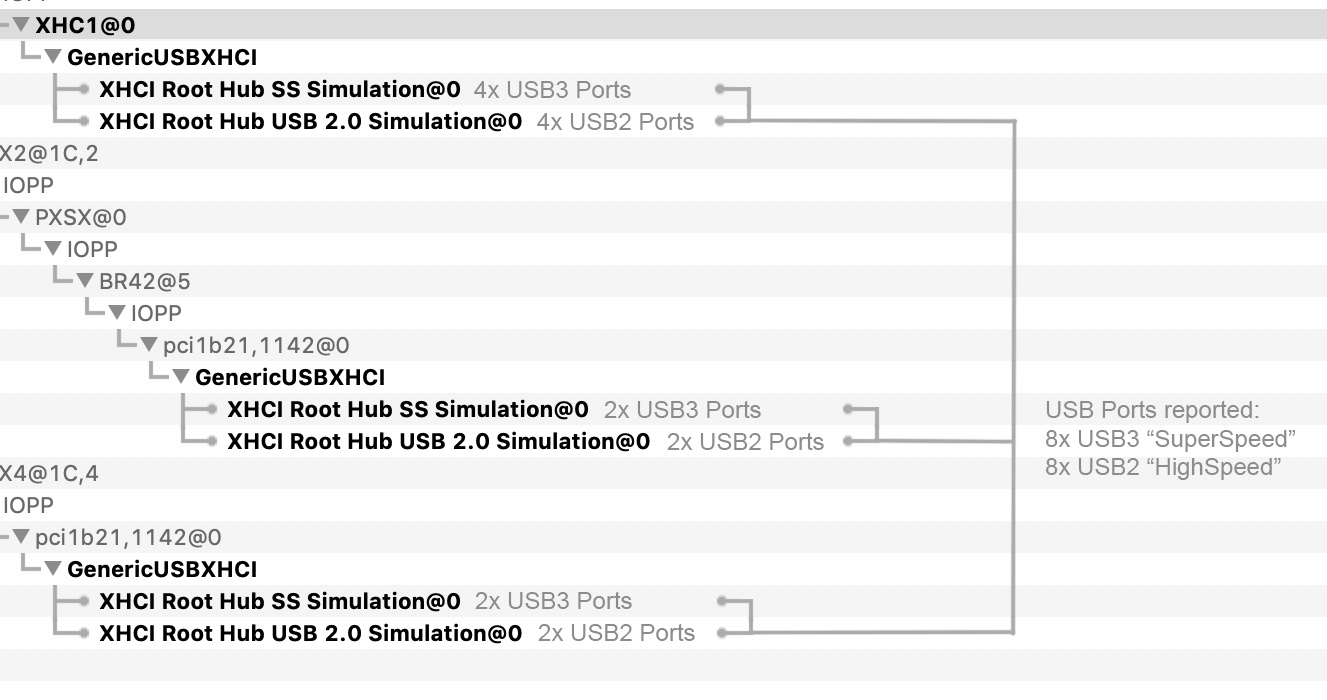Collapse GenericUSBXHCI nested in BR42@5 subtree
Screen dimensions: 1327x700
[182, 378]
